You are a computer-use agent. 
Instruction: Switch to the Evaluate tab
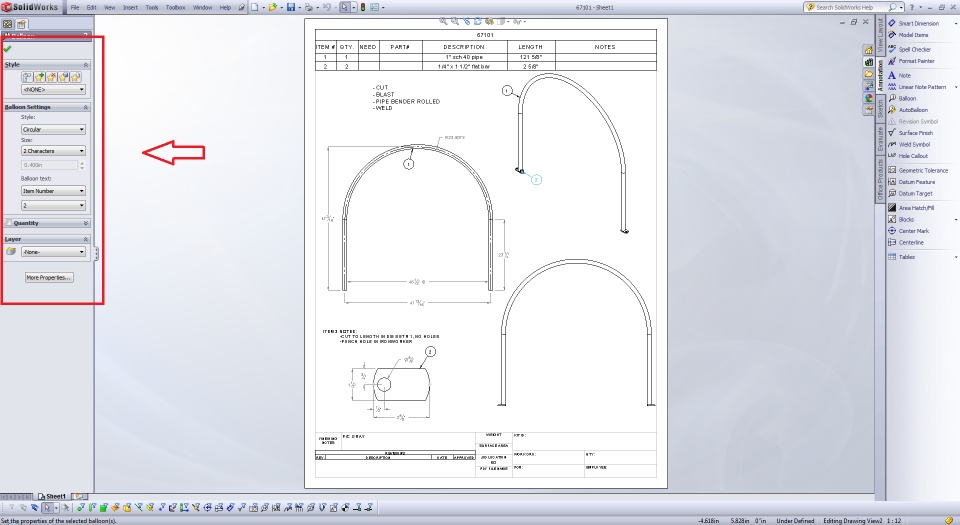pyautogui.click(x=880, y=140)
